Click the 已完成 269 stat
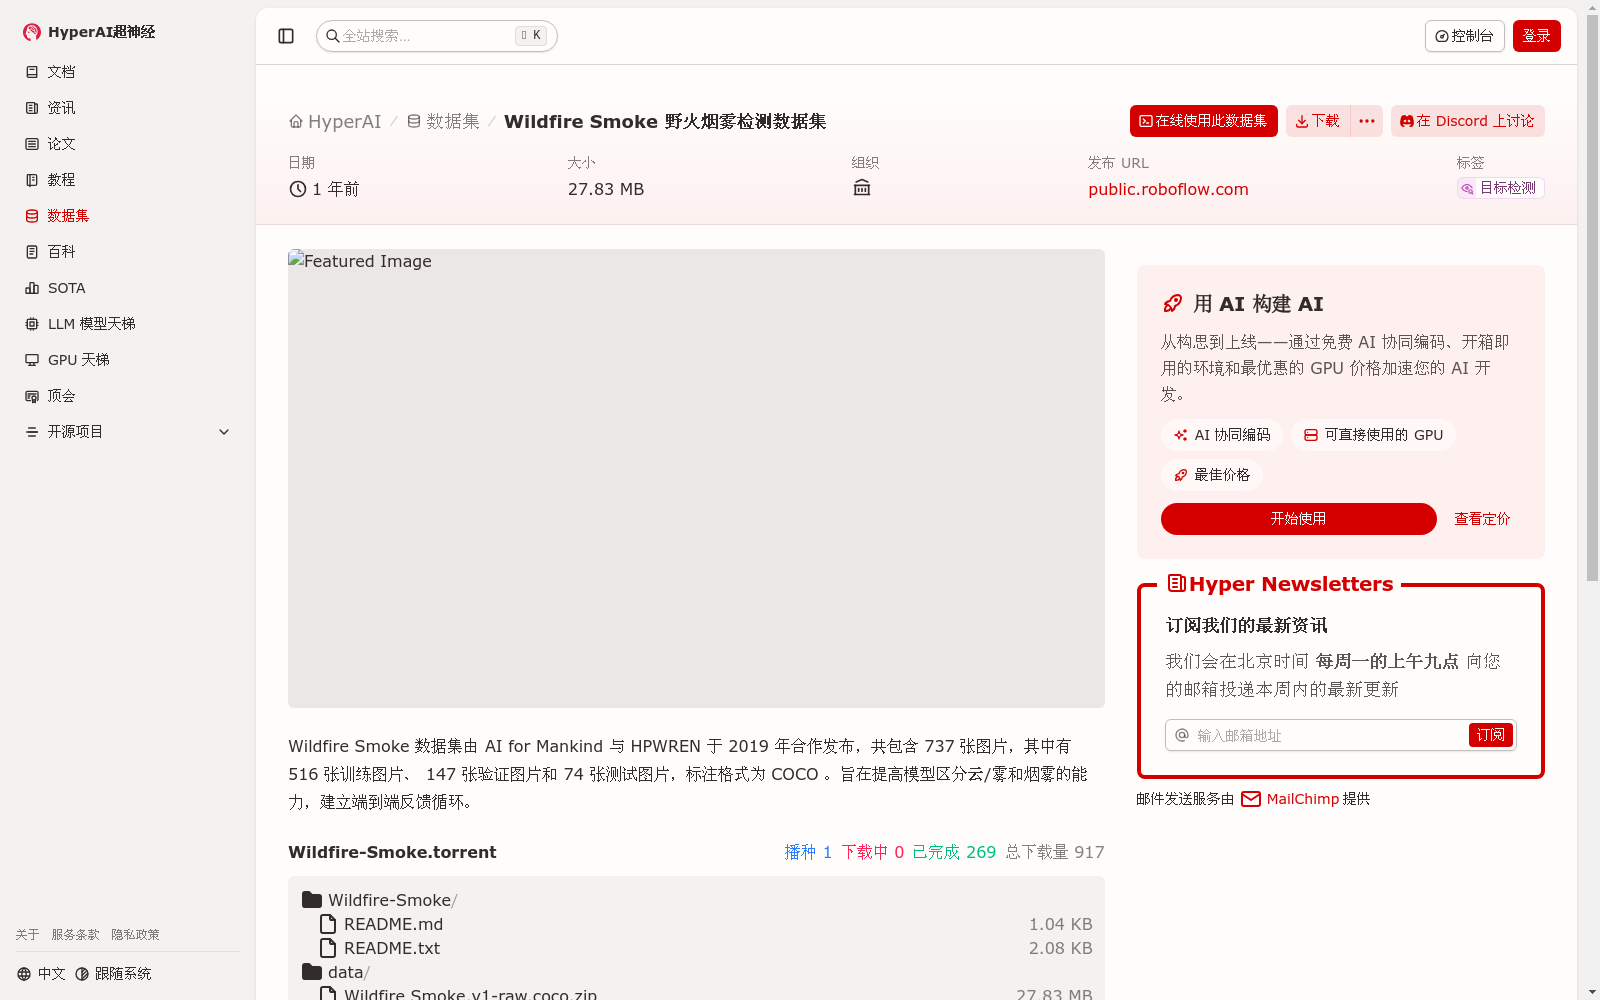The height and width of the screenshot is (1000, 1600). pos(954,852)
